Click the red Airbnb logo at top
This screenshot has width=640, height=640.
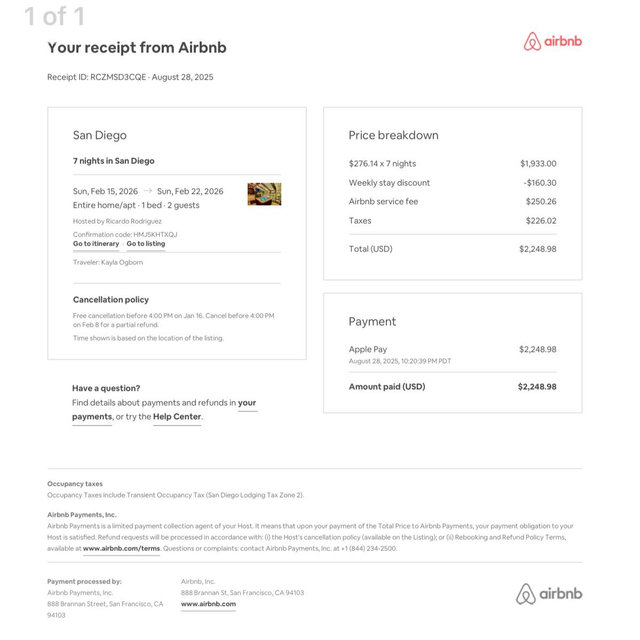[553, 41]
